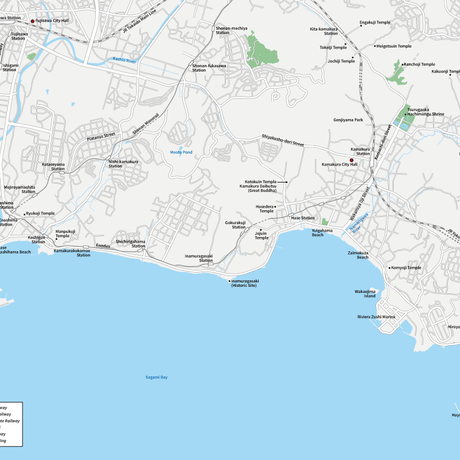Viewport: 460px width, 460px height.
Task: Click the Yuigahama Beach label
Action: (322, 233)
